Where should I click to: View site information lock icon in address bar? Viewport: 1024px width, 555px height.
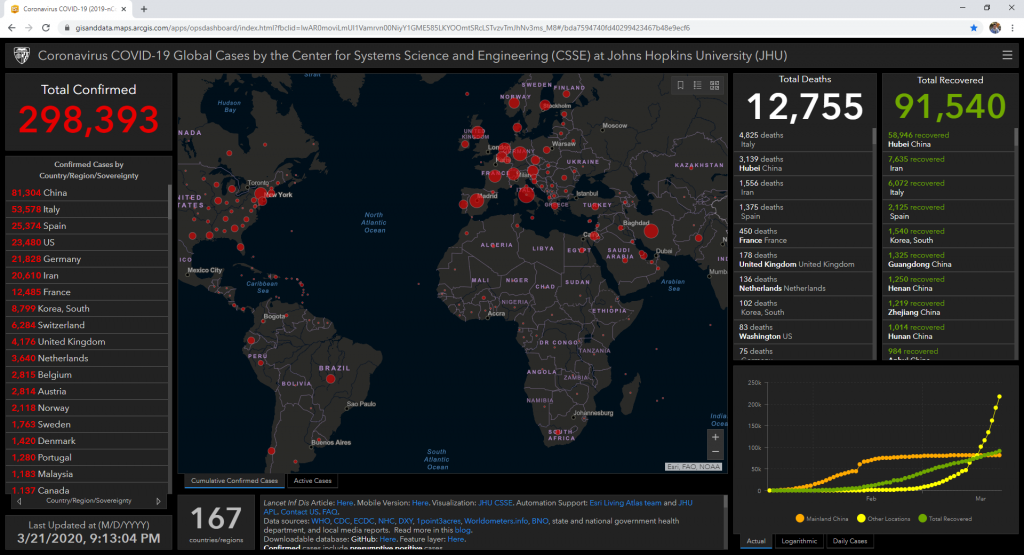[67, 28]
